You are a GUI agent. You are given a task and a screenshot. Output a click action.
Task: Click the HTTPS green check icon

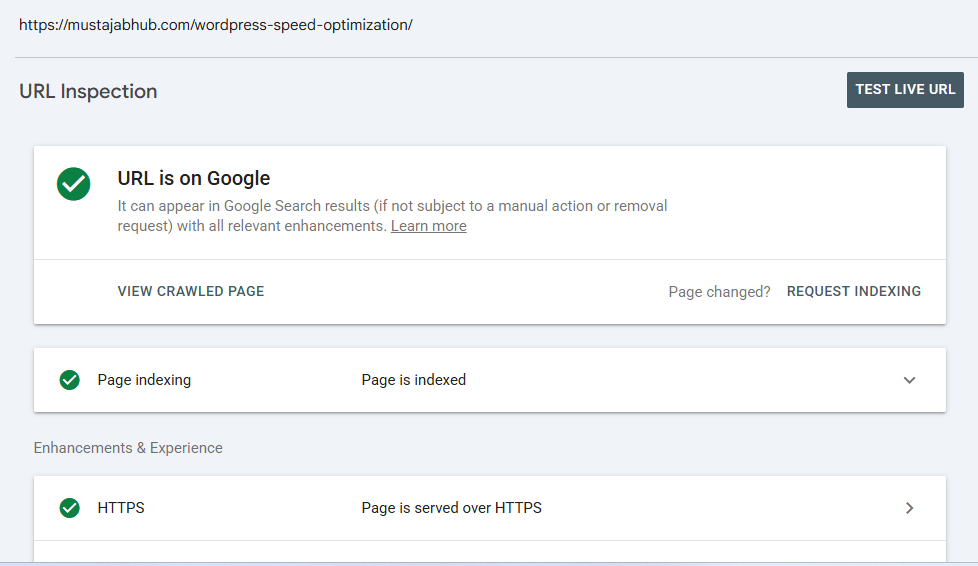coord(69,508)
